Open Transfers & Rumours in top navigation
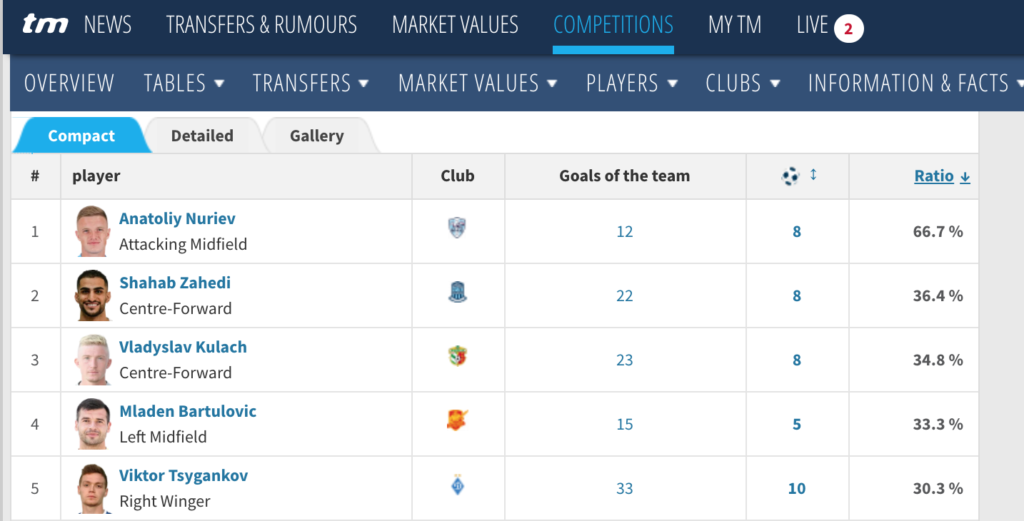Viewport: 1024px width, 521px height. coord(261,25)
